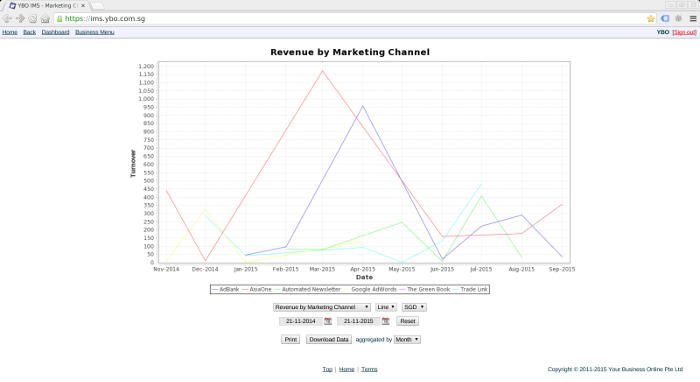The image size is (700, 382).
Task: Click the Download Data button
Action: pos(329,340)
